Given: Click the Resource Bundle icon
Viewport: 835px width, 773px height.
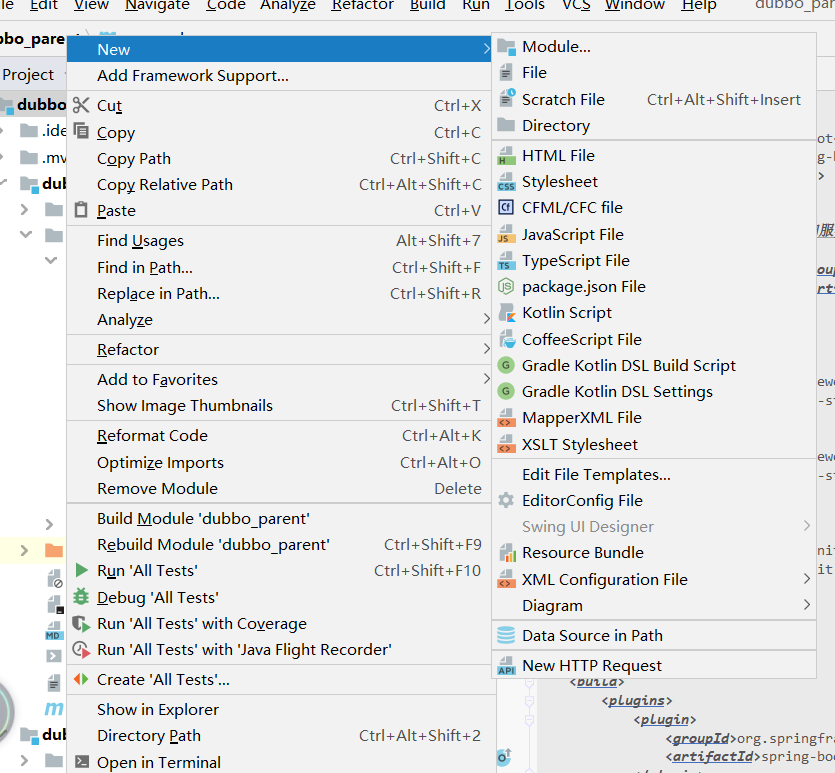Looking at the screenshot, I should point(507,553).
